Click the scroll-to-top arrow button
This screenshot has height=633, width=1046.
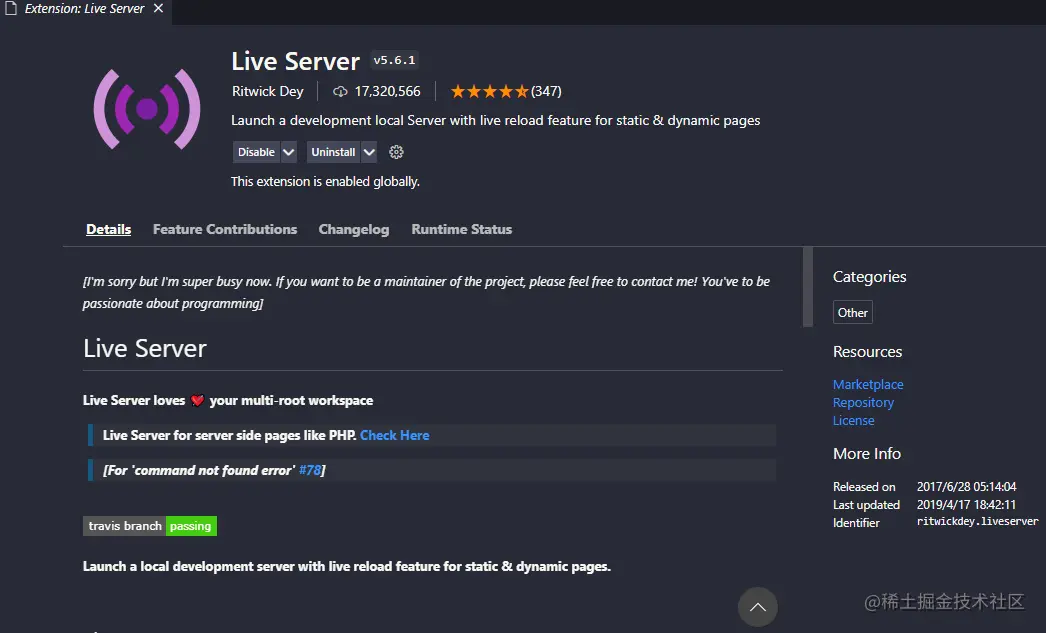(x=758, y=607)
